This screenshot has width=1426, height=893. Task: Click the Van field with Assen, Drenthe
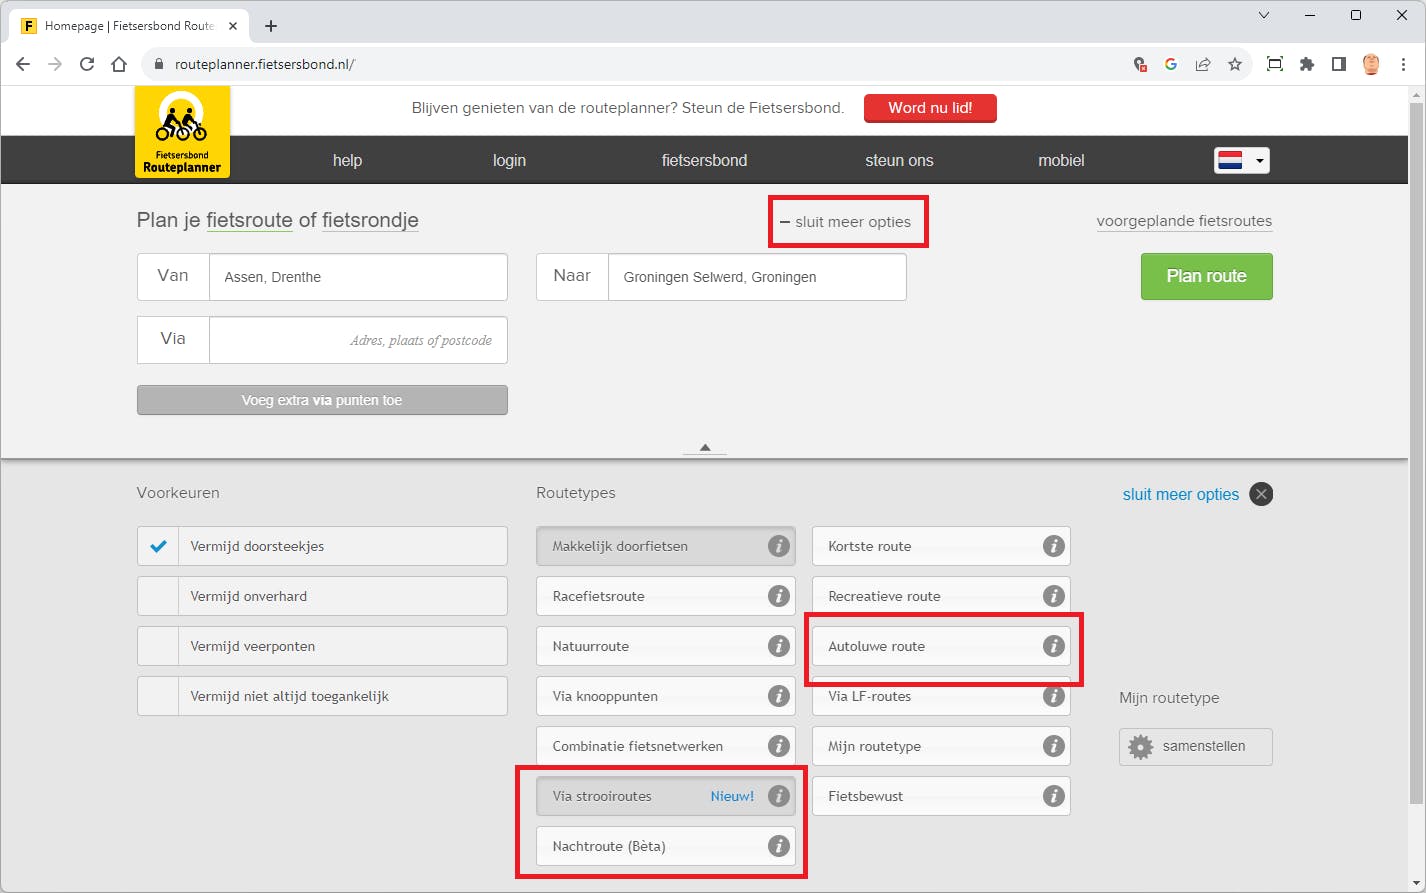(358, 277)
